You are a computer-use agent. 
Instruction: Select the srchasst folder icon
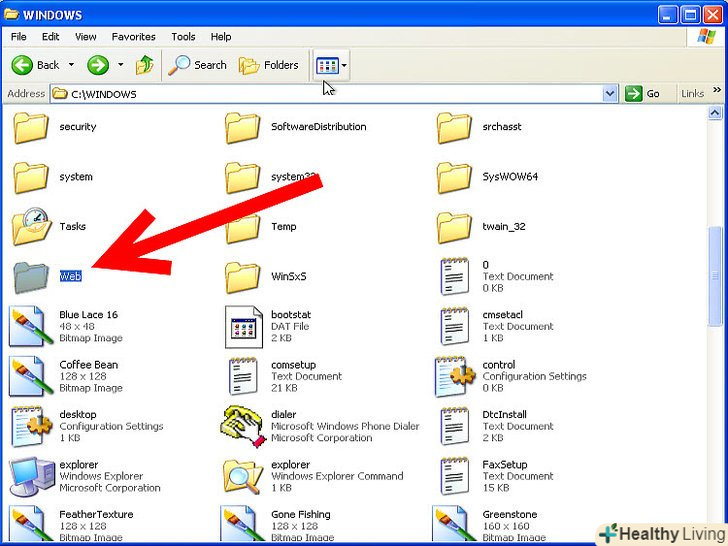click(454, 127)
